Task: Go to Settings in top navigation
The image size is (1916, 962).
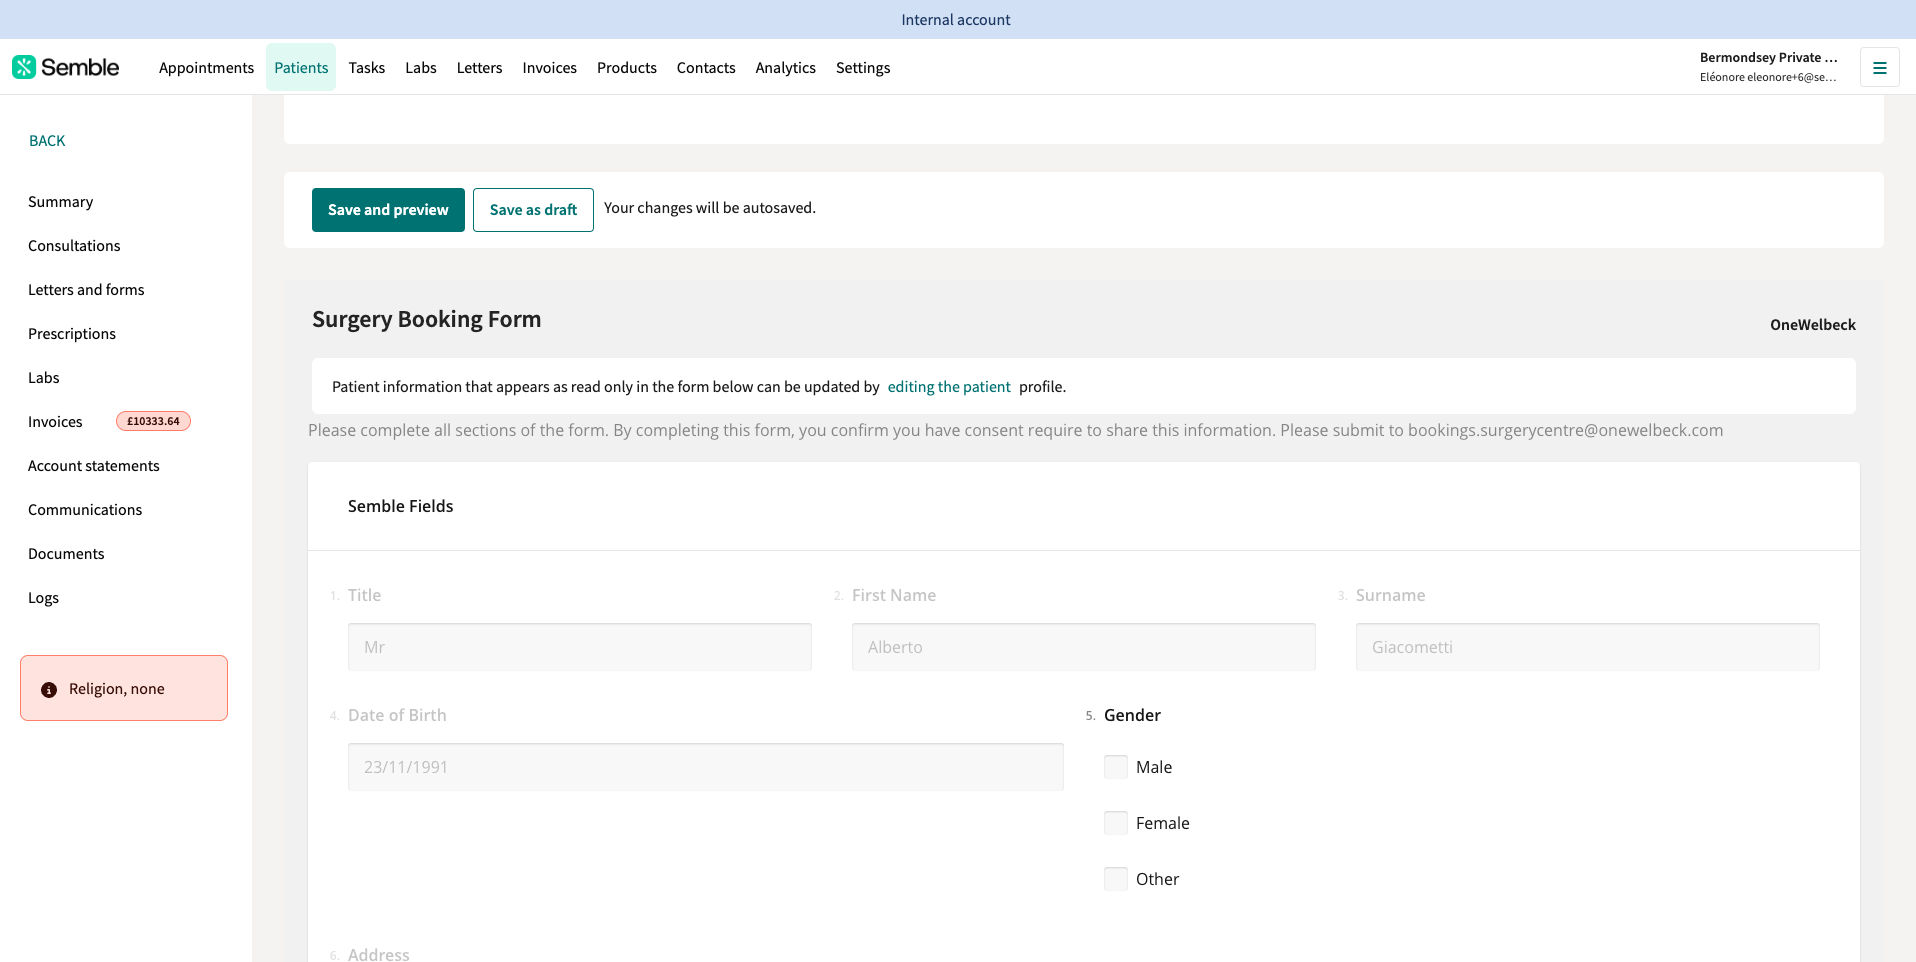Action: tap(862, 68)
